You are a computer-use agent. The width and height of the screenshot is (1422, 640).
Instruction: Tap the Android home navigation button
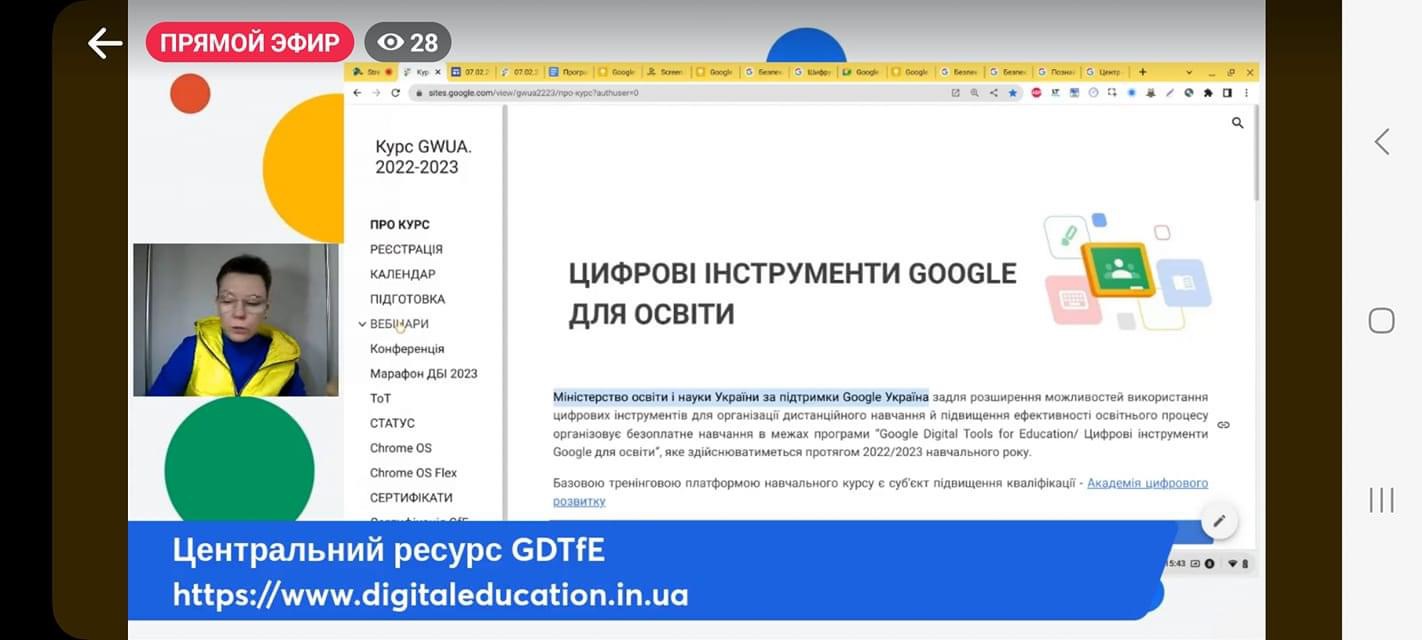tap(1381, 320)
